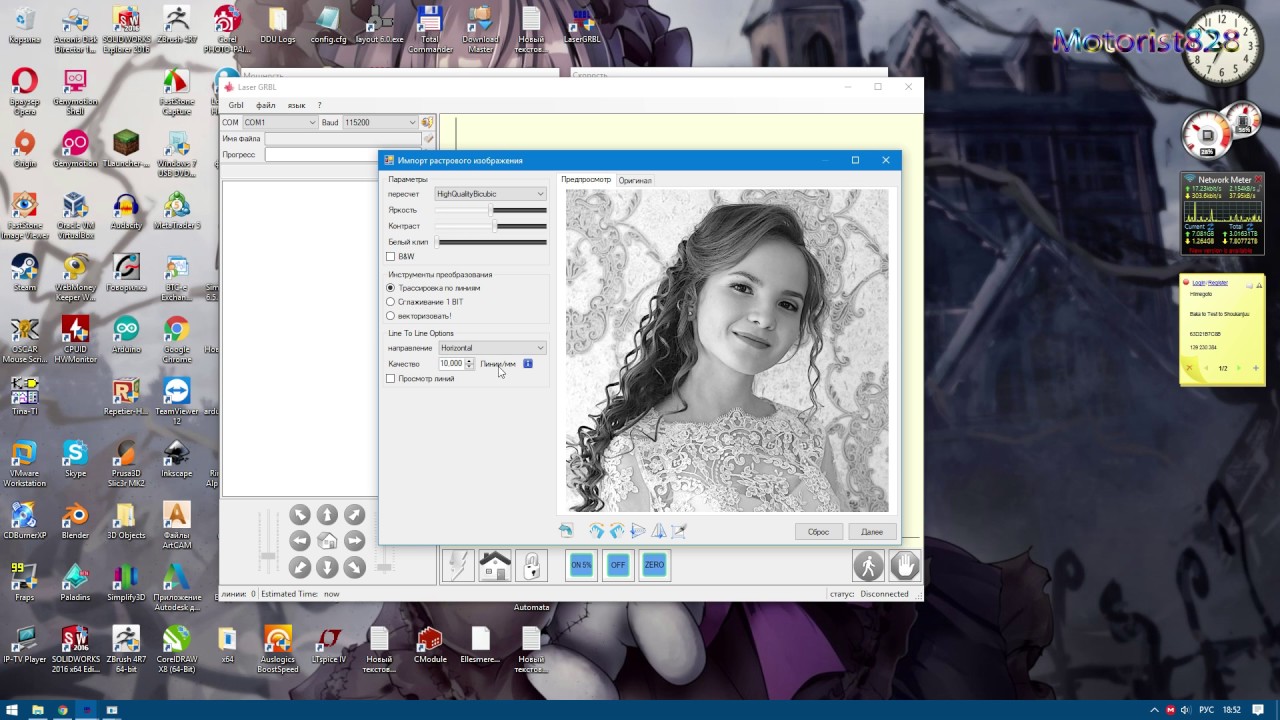Image resolution: width=1280 pixels, height=720 pixels.
Task: Enable the Просмотр линий checkbox
Action: click(390, 379)
